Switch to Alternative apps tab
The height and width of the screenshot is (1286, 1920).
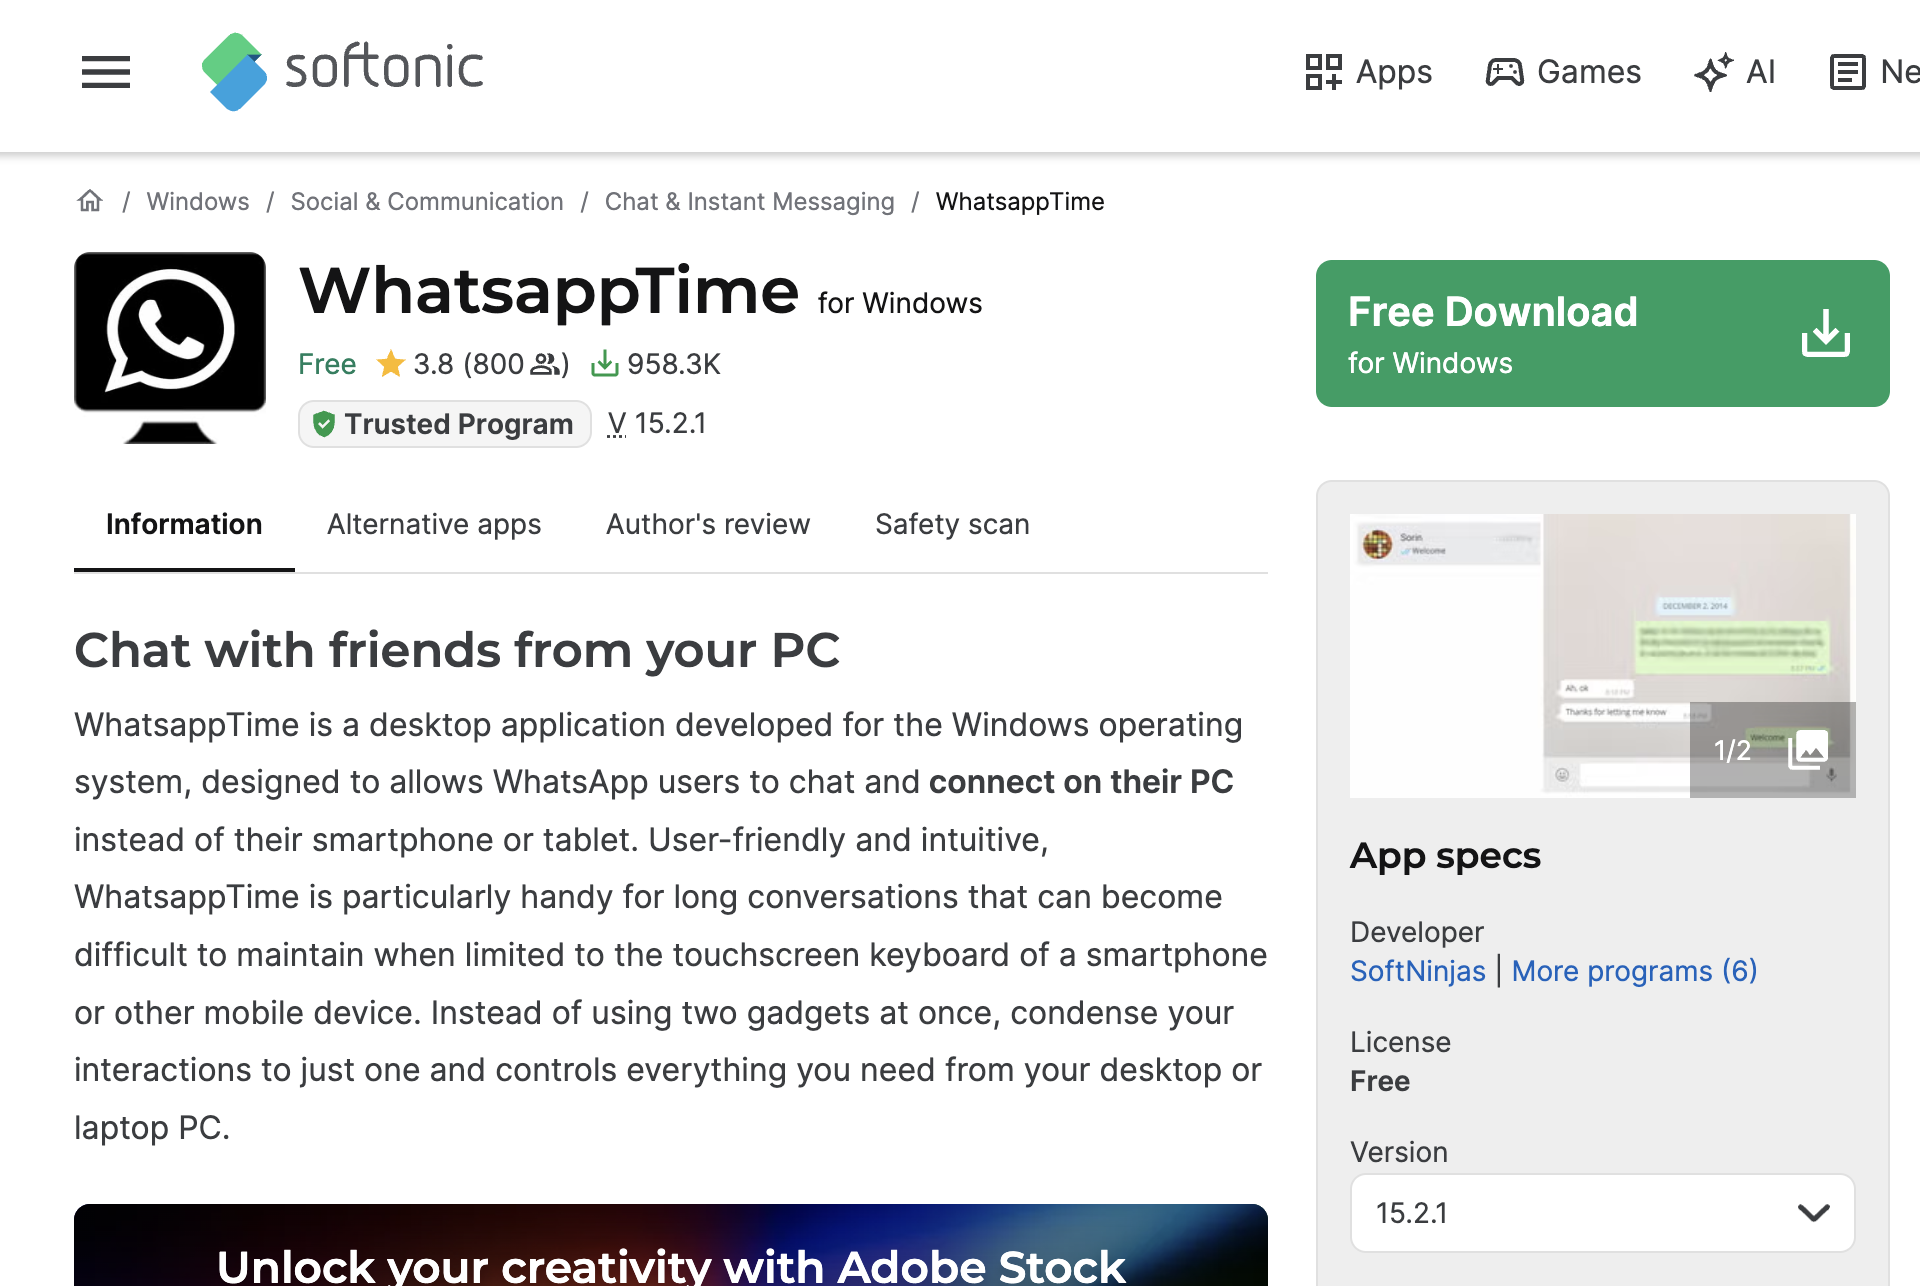click(434, 524)
